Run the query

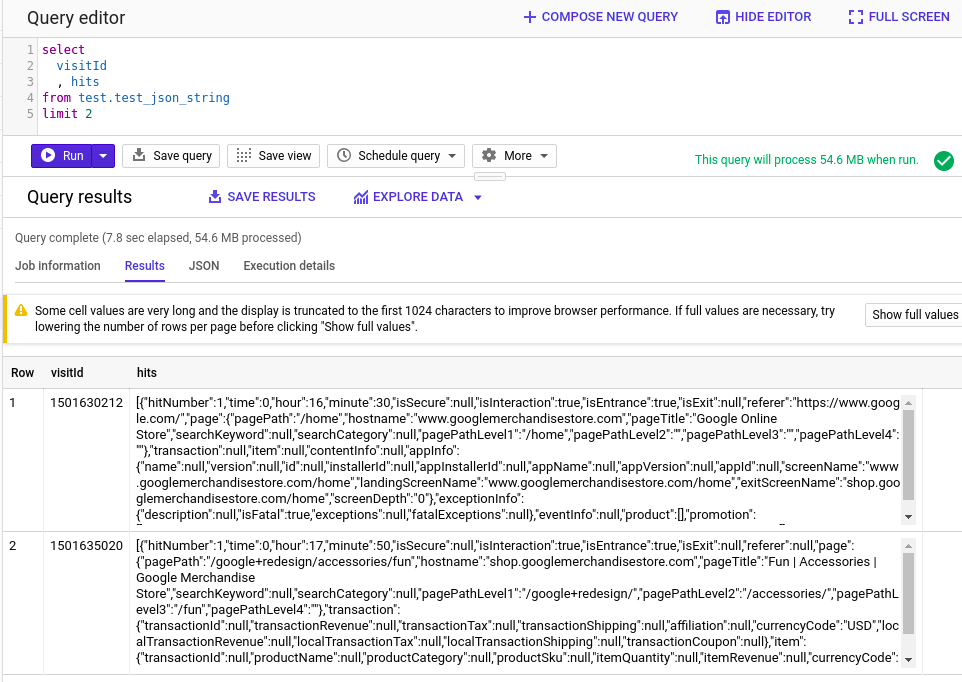pyautogui.click(x=62, y=156)
